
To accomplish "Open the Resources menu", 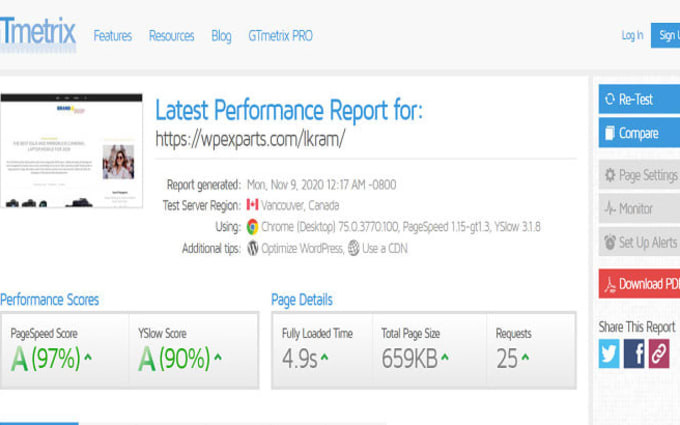I will pos(171,36).
